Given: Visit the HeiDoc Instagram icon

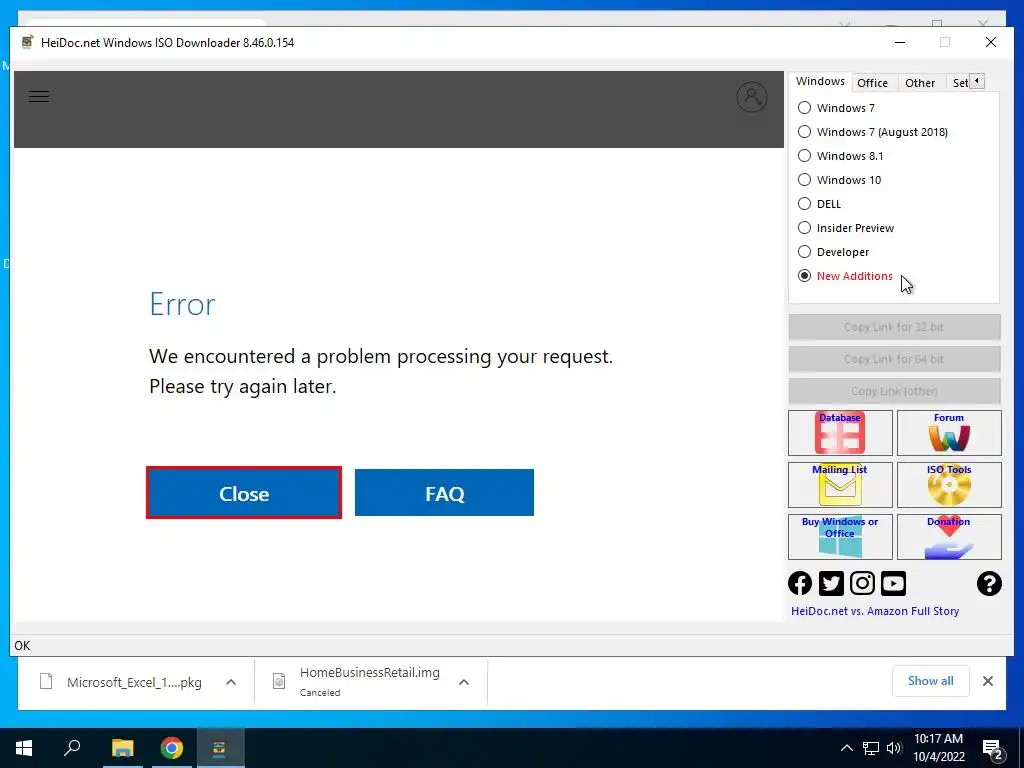Looking at the screenshot, I should tap(862, 583).
